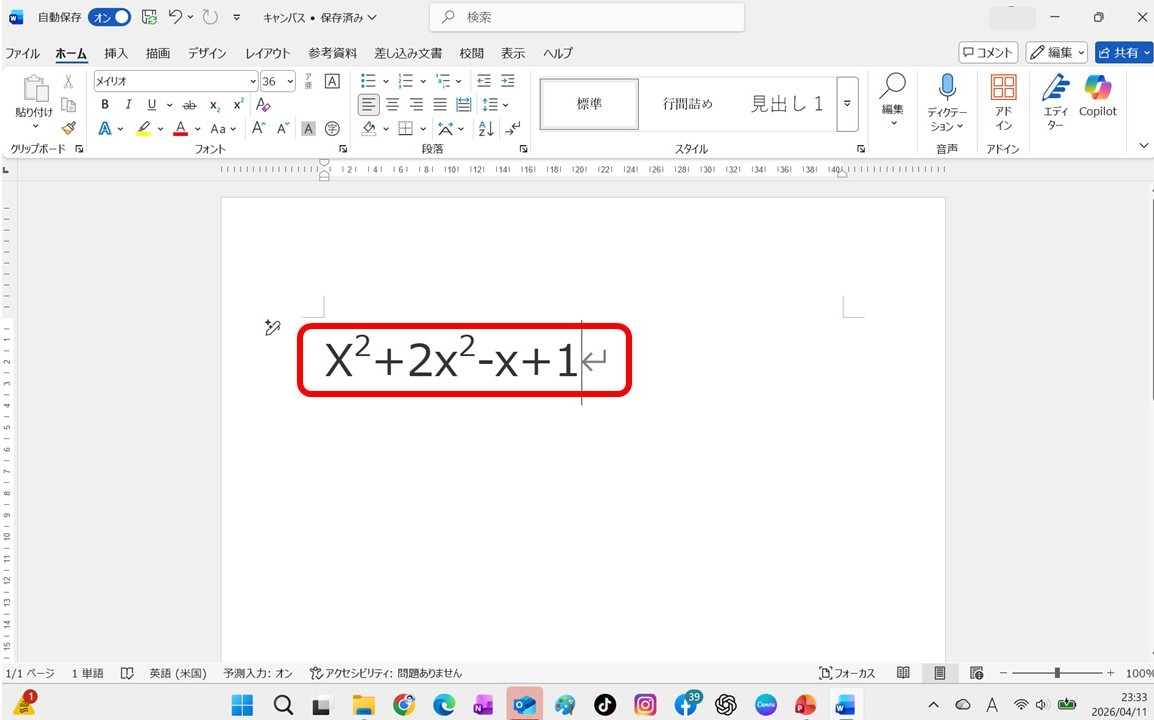Image resolution: width=1154 pixels, height=720 pixels.
Task: Toggle bold formatting
Action: [105, 105]
